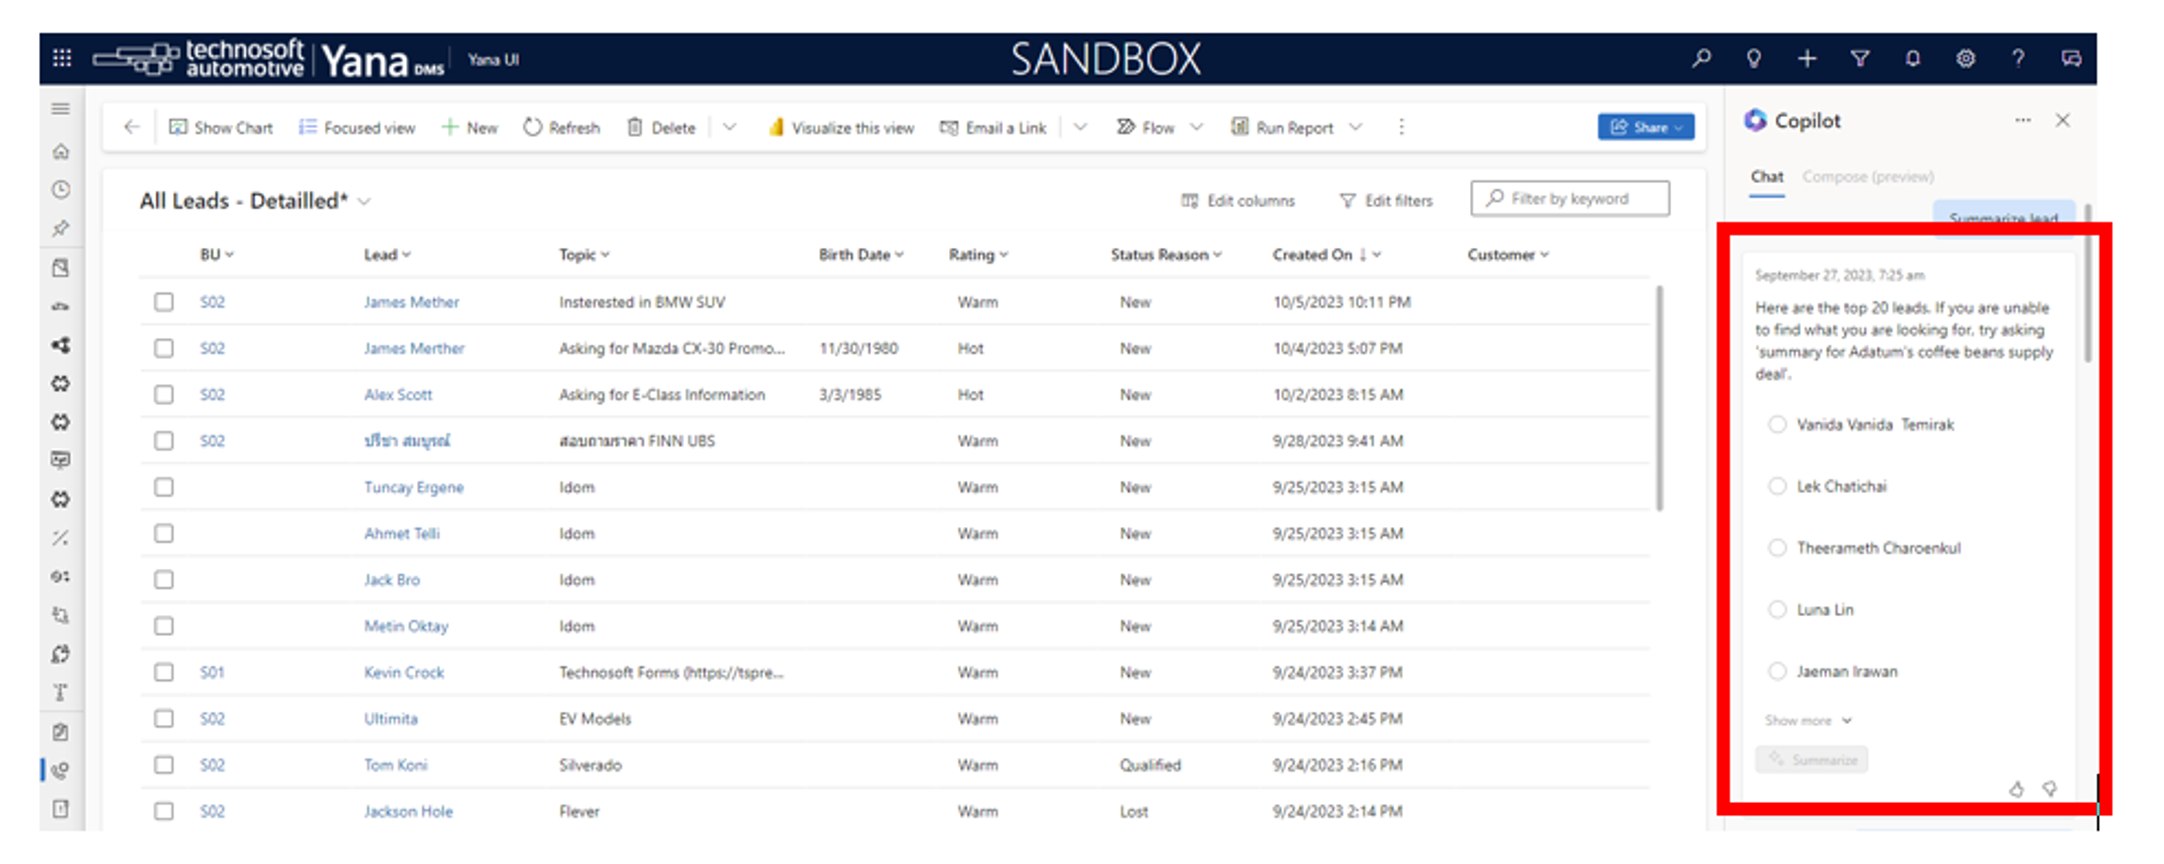Check the James Mether row checkbox
Screen dimensions: 2164x864
click(x=164, y=301)
